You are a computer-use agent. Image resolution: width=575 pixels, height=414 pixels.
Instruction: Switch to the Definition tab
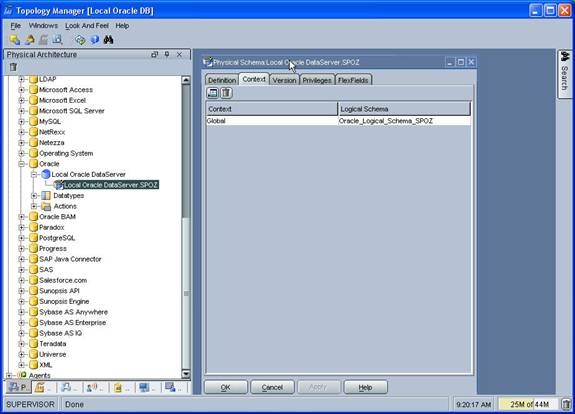point(222,80)
